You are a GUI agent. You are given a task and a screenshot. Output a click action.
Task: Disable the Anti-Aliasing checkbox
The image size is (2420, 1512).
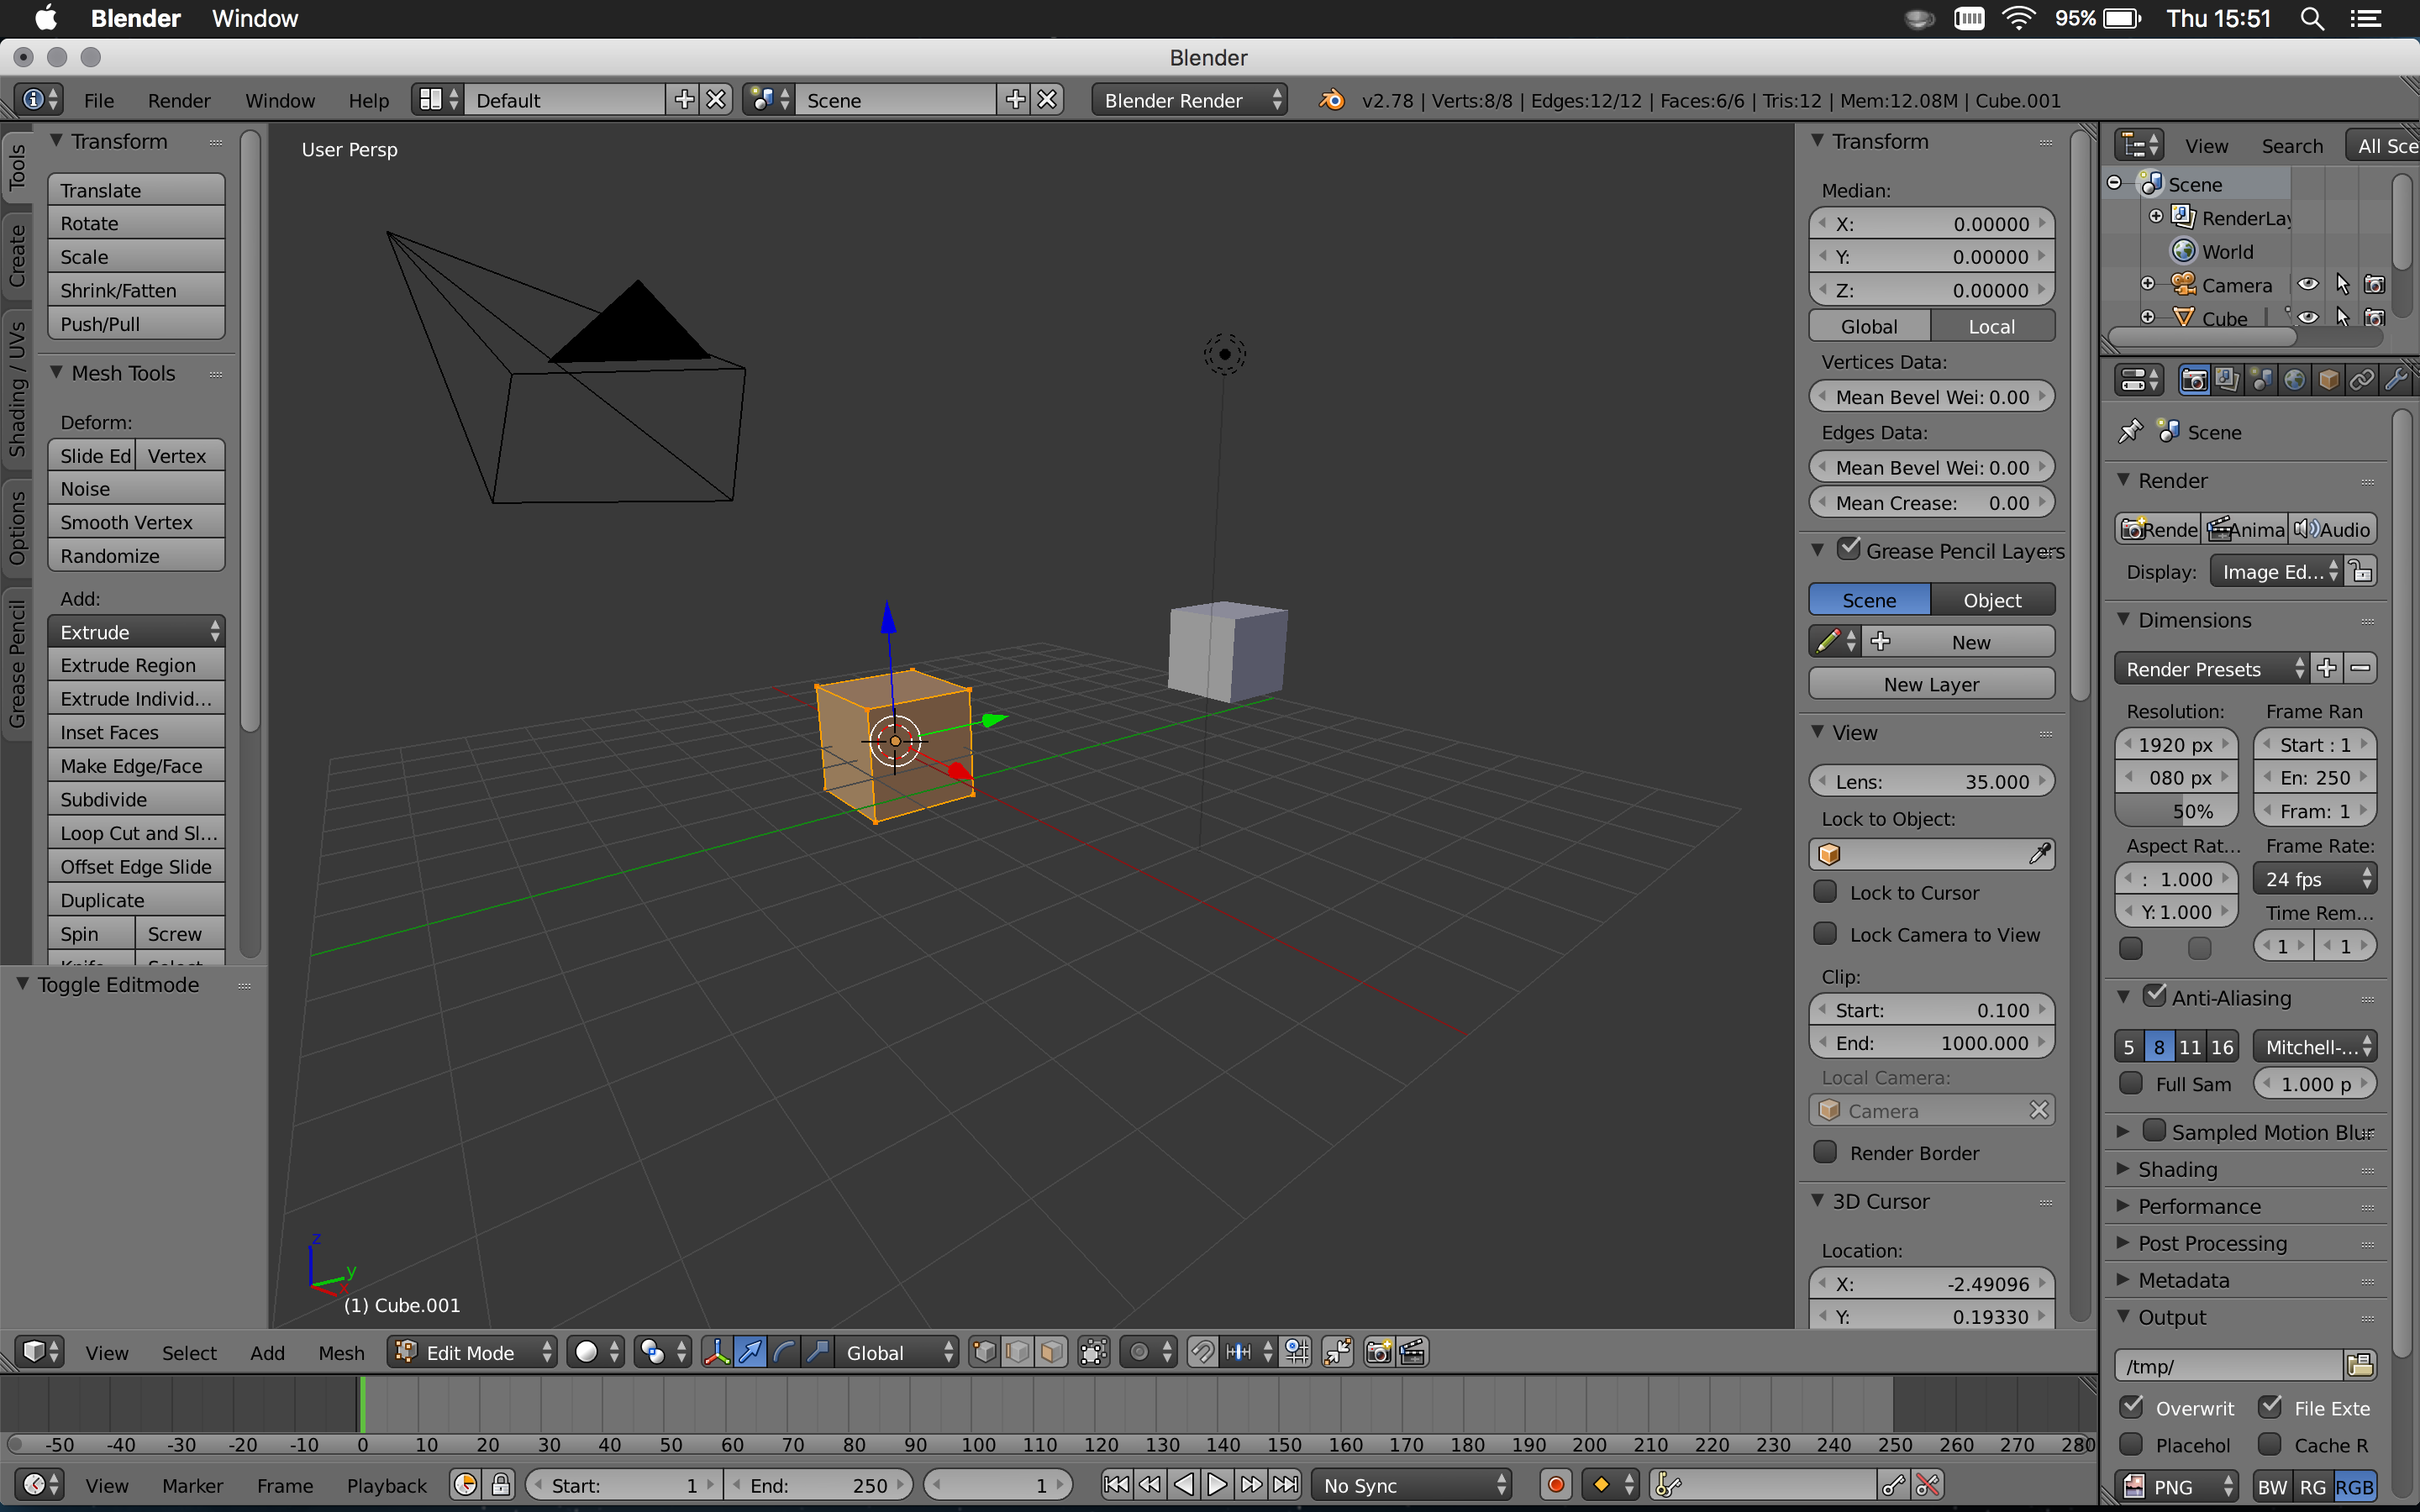pos(2155,997)
